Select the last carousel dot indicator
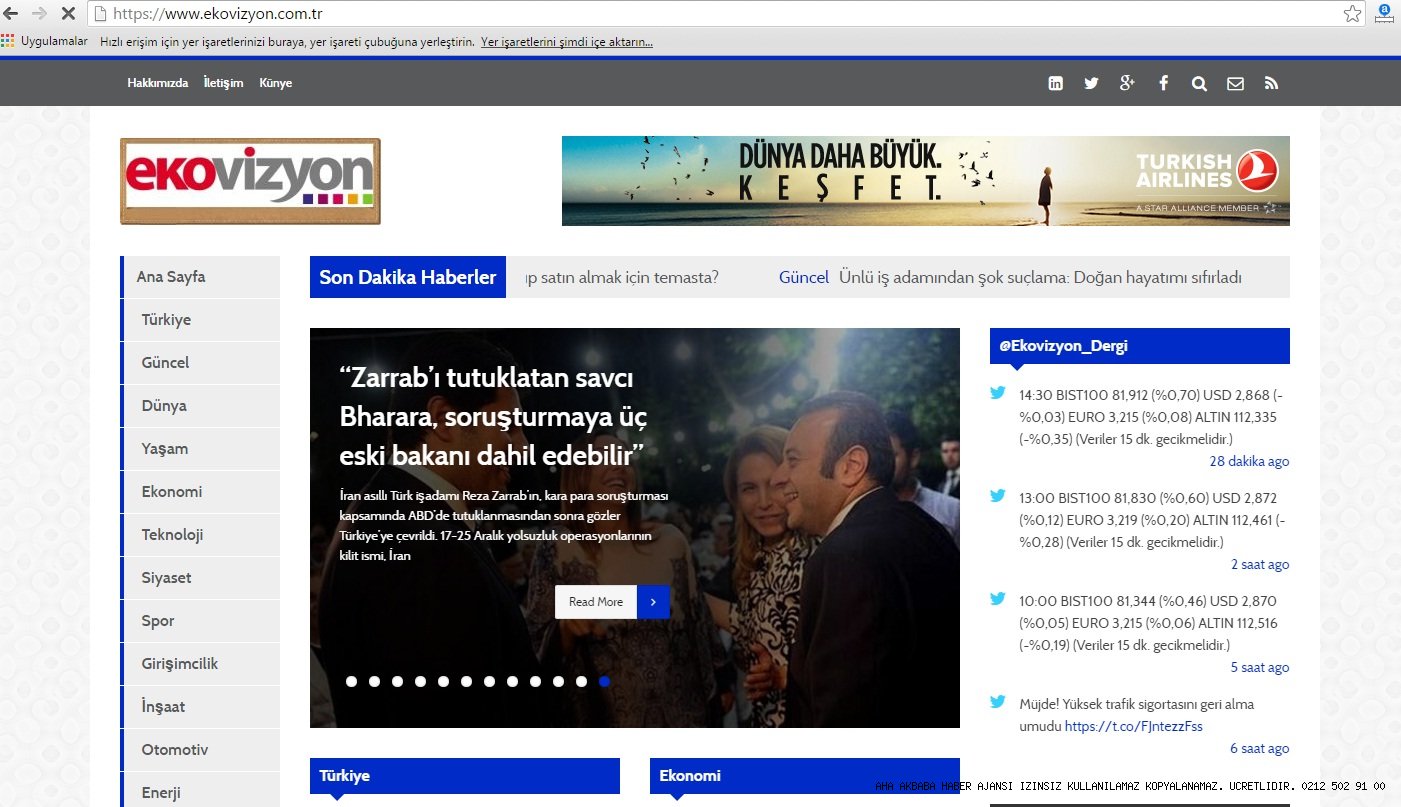The width and height of the screenshot is (1401, 807). tap(603, 681)
